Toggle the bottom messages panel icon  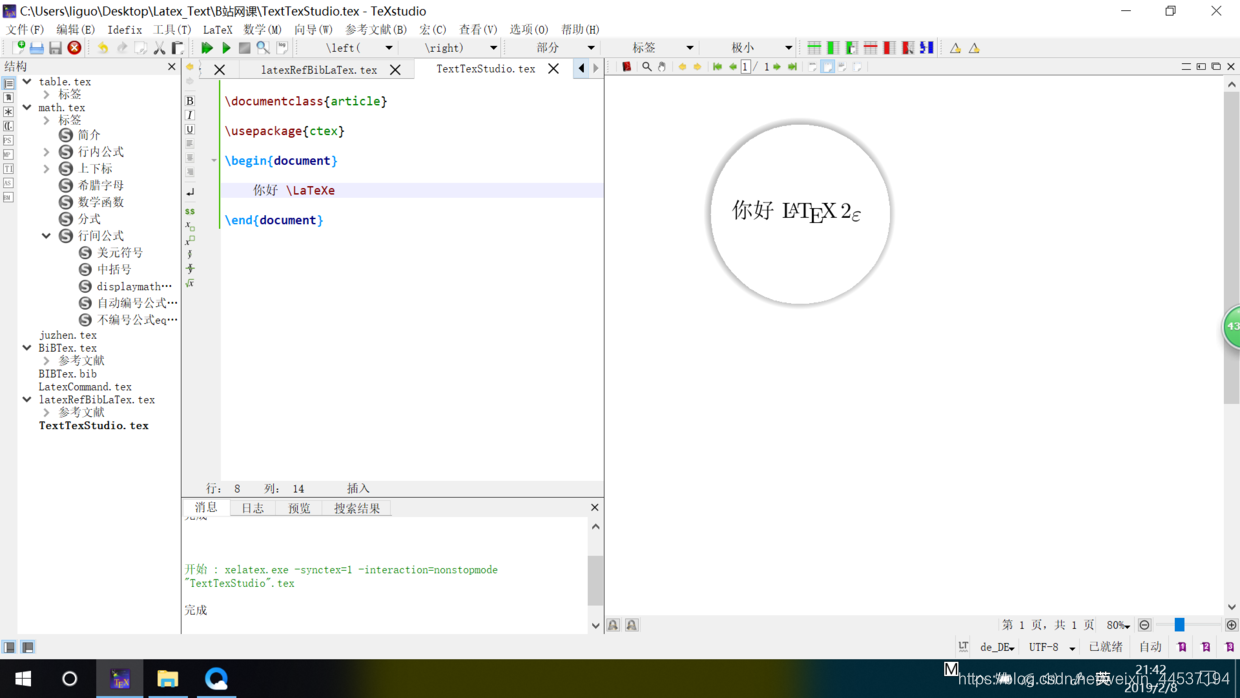click(x=28, y=647)
